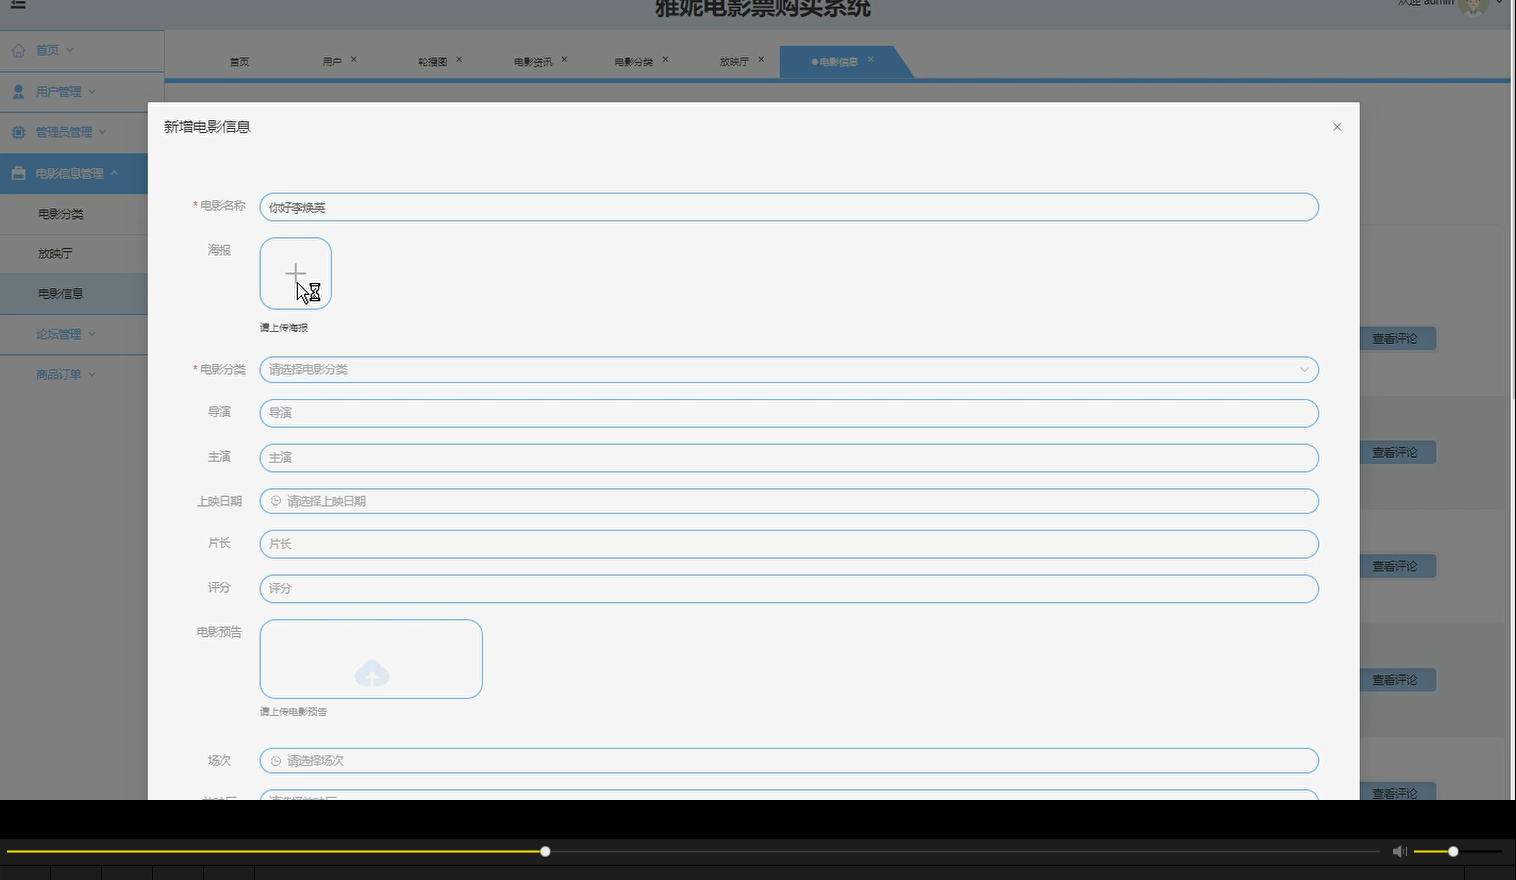Click the volume slider handle

(1453, 851)
